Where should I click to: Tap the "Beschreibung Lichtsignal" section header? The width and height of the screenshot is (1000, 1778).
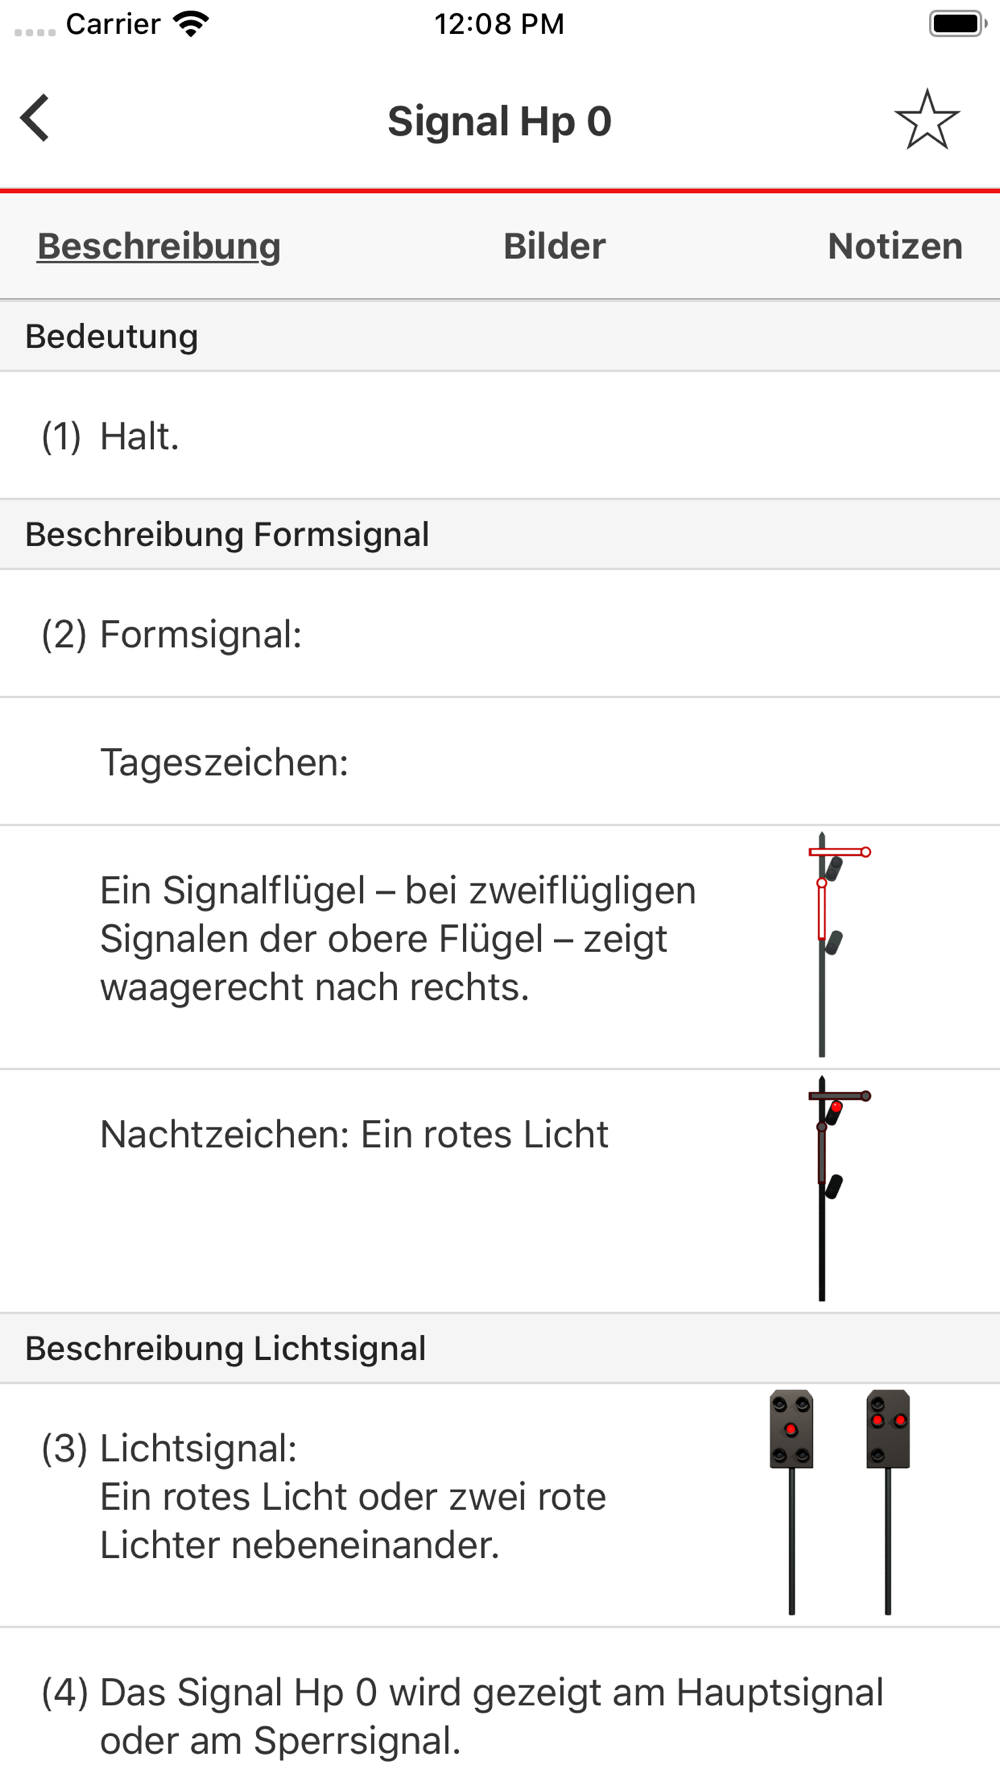pos(226,1348)
